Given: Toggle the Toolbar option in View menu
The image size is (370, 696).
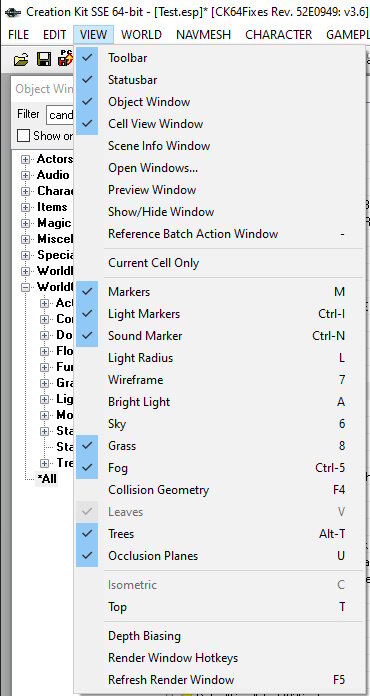Looking at the screenshot, I should tap(220, 58).
